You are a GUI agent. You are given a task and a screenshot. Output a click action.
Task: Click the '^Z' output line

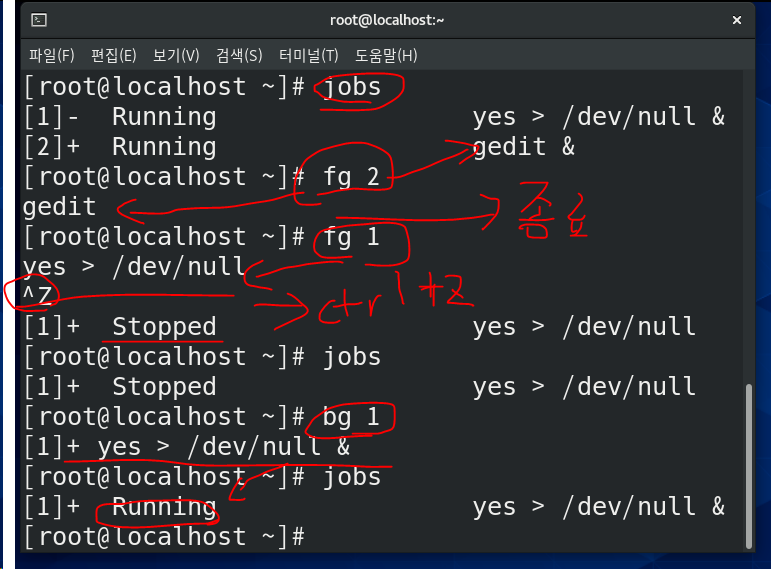(x=37, y=297)
